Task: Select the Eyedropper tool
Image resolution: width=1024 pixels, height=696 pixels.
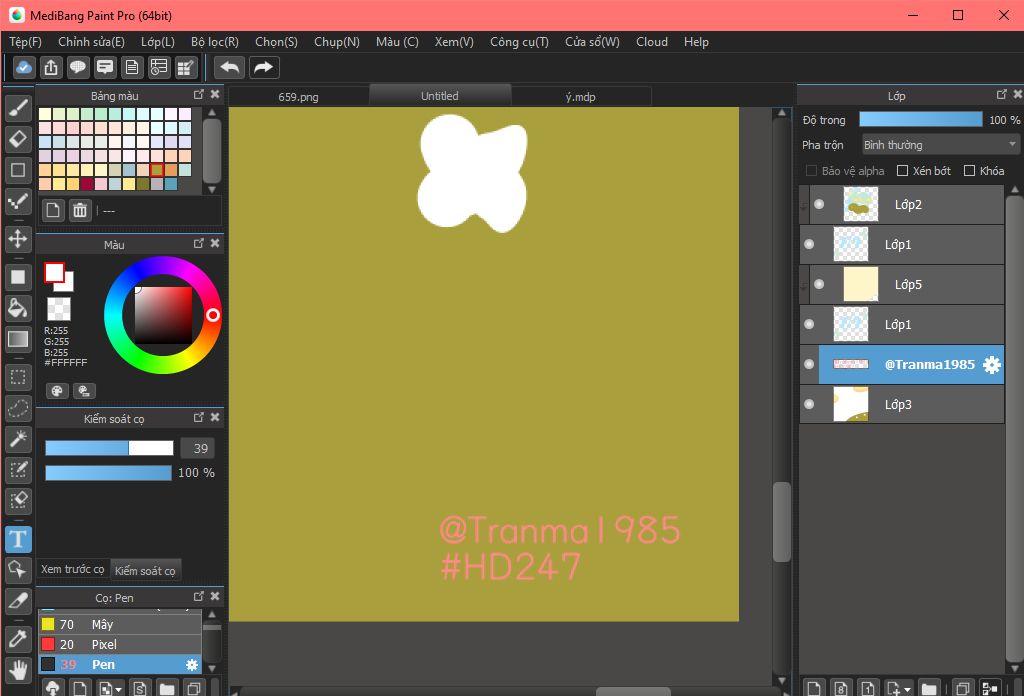Action: (18, 638)
